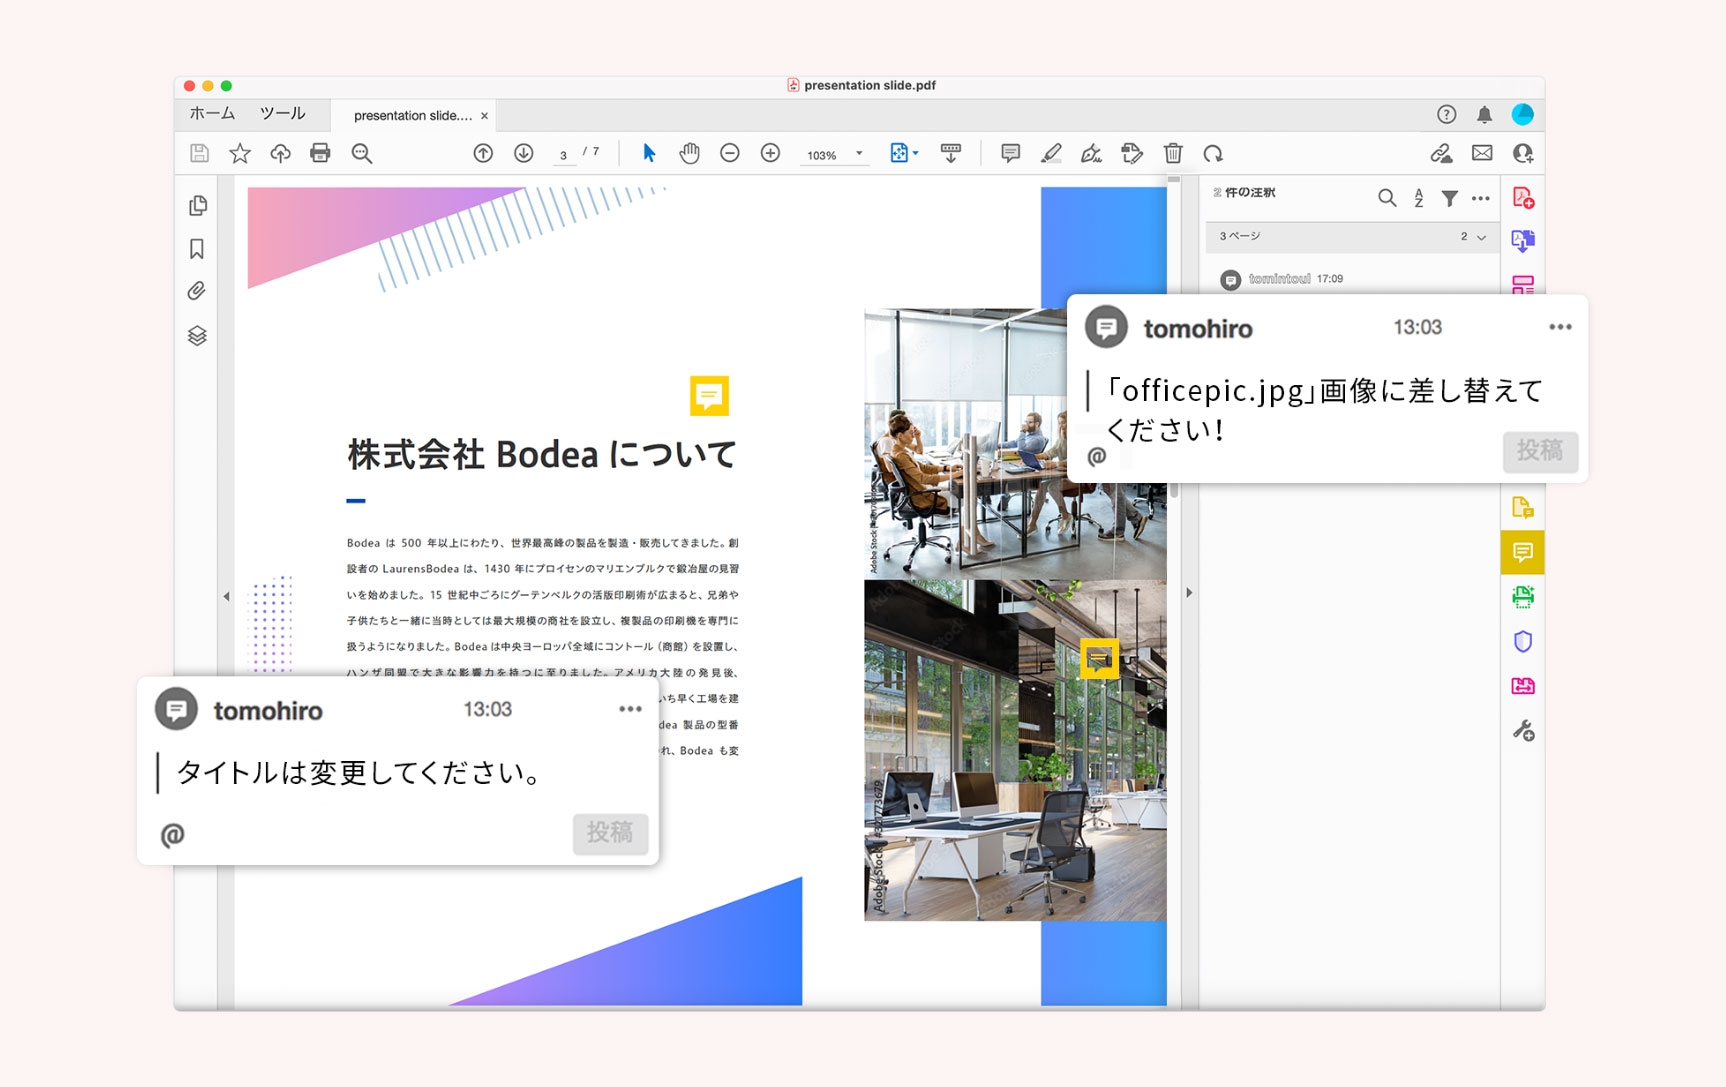Share a link to the file
Screen dimensions: 1726x1087
click(1441, 153)
